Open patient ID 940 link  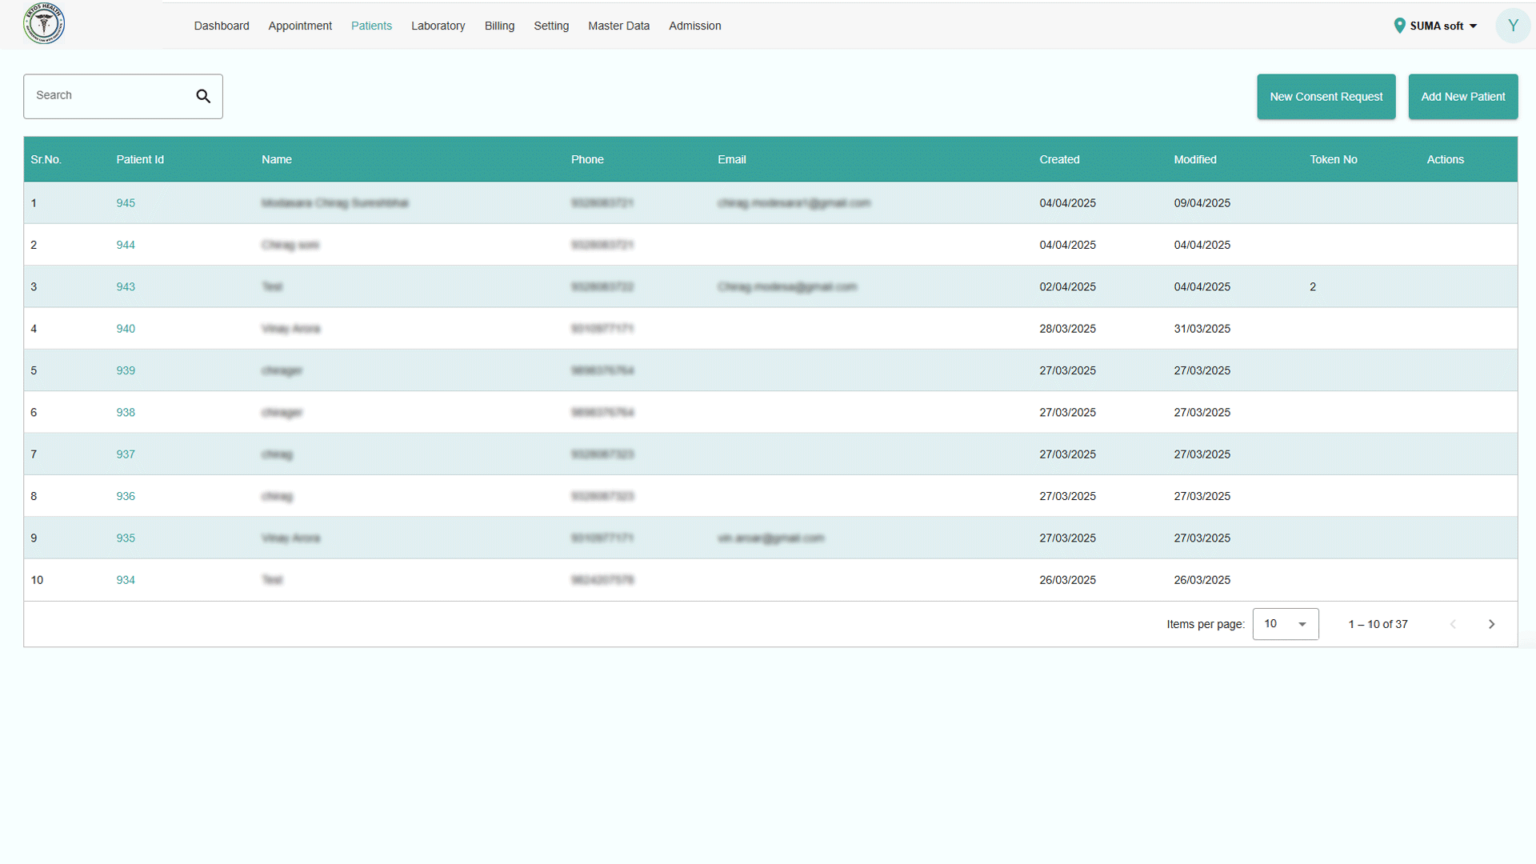point(126,328)
